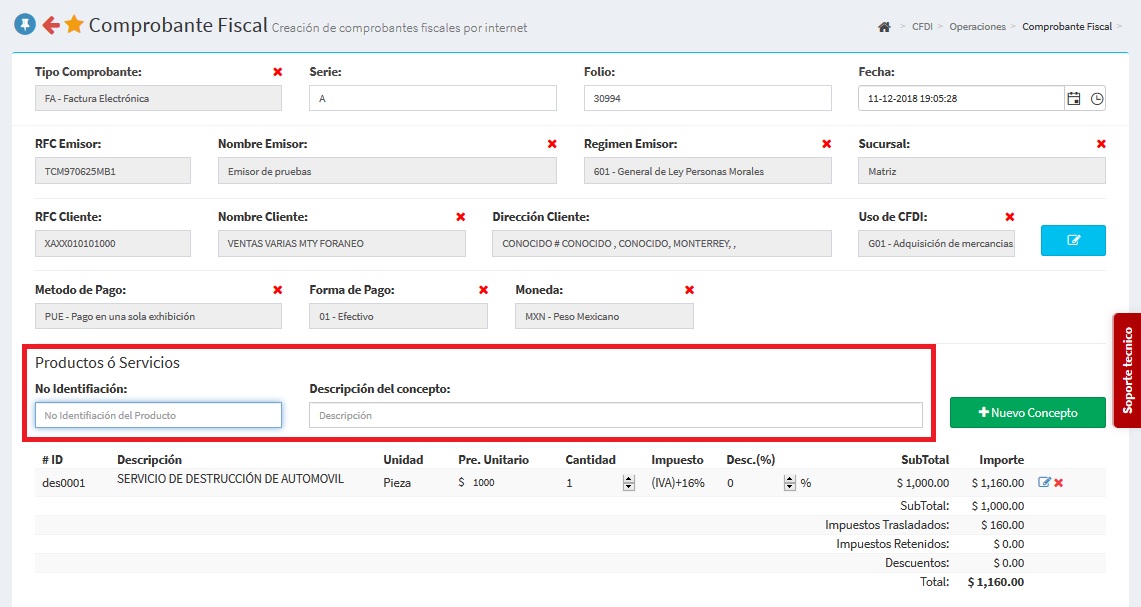The width and height of the screenshot is (1141, 607).
Task: Edit the des0001 concept row
Action: 1045,483
